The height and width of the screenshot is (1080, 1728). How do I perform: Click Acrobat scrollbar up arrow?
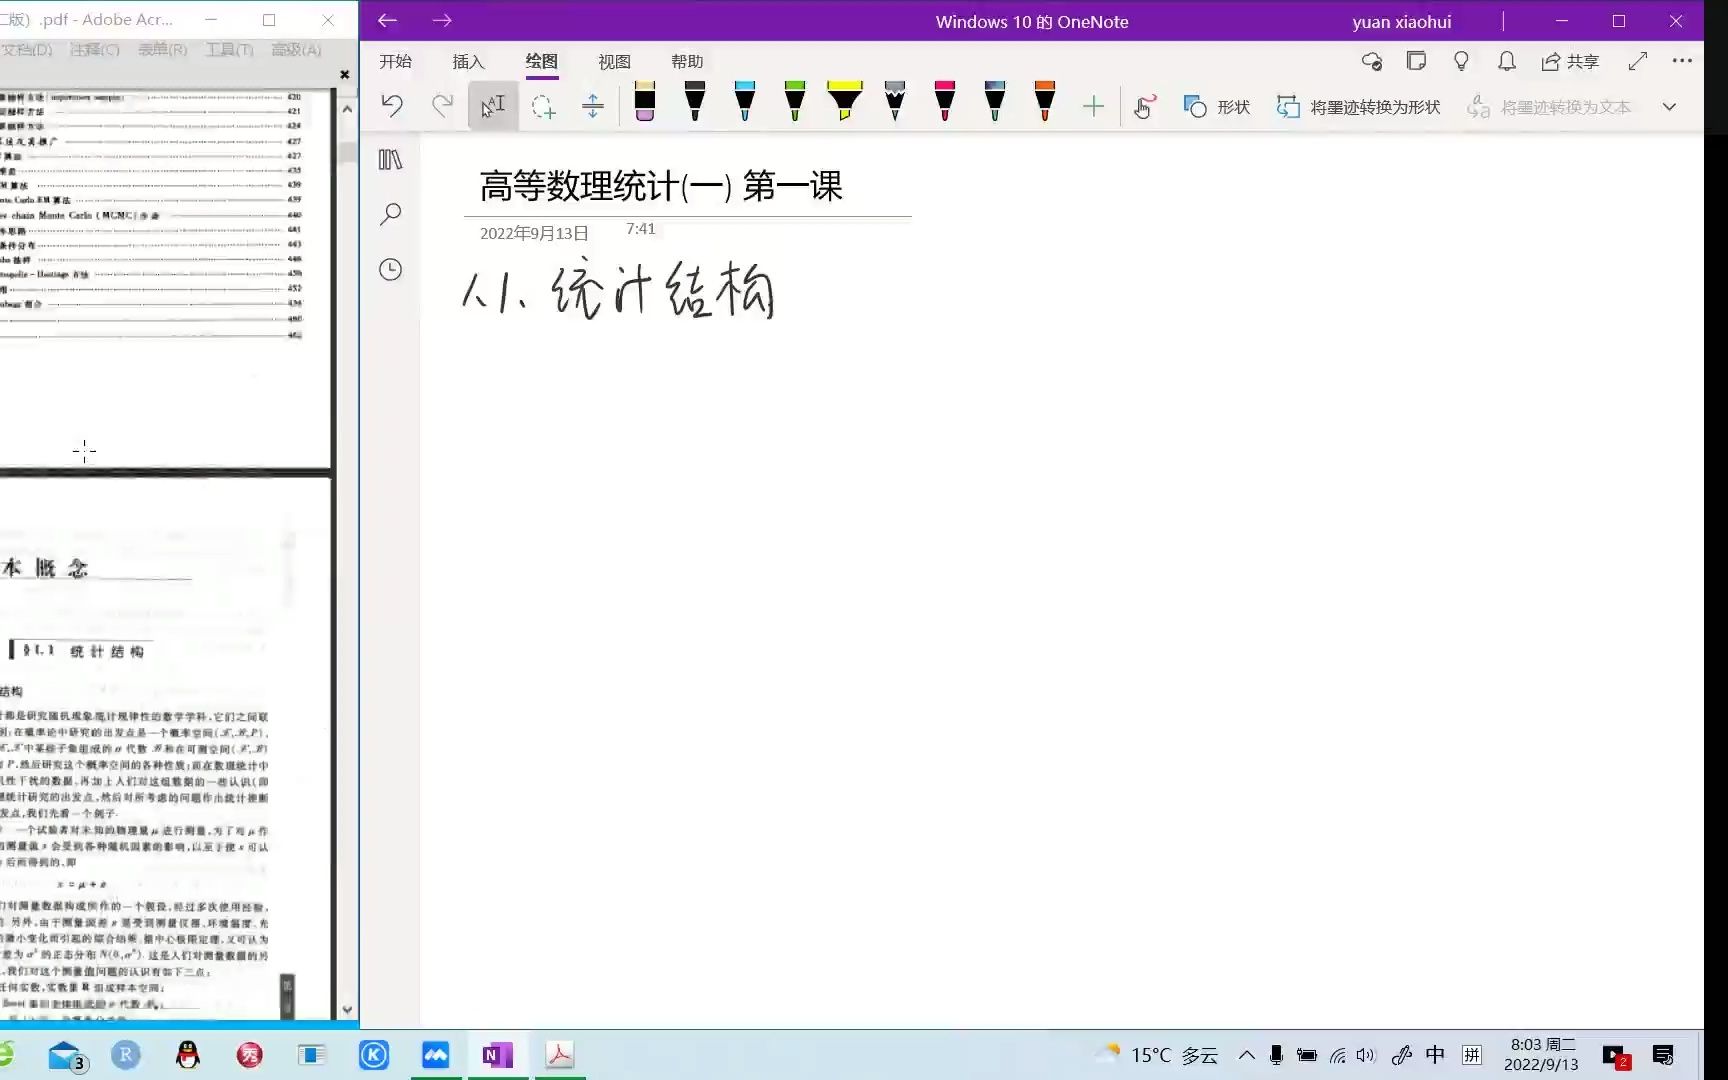[347, 108]
